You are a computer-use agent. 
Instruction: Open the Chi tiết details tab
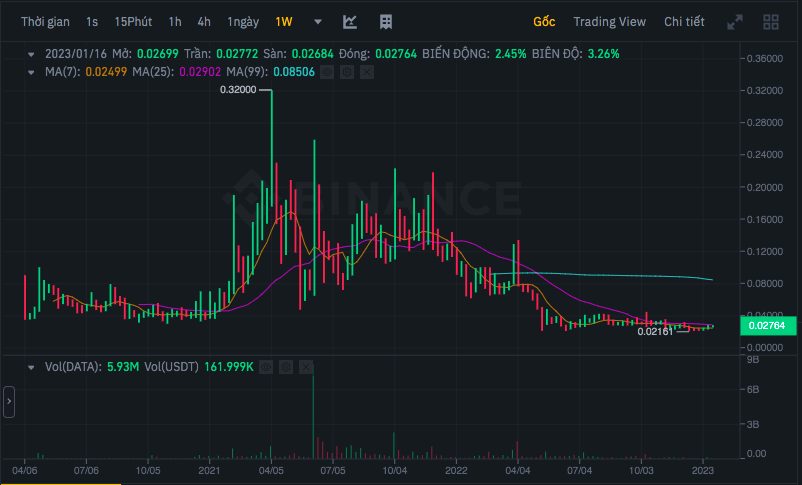click(684, 22)
